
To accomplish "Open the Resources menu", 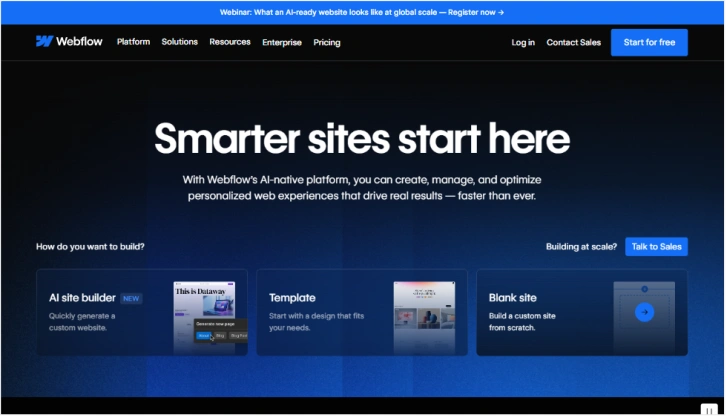I will 230,42.
